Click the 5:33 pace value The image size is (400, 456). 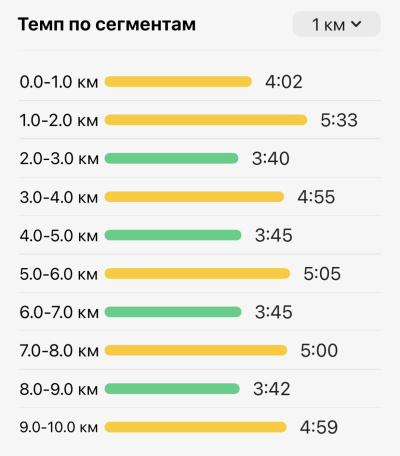(x=339, y=120)
